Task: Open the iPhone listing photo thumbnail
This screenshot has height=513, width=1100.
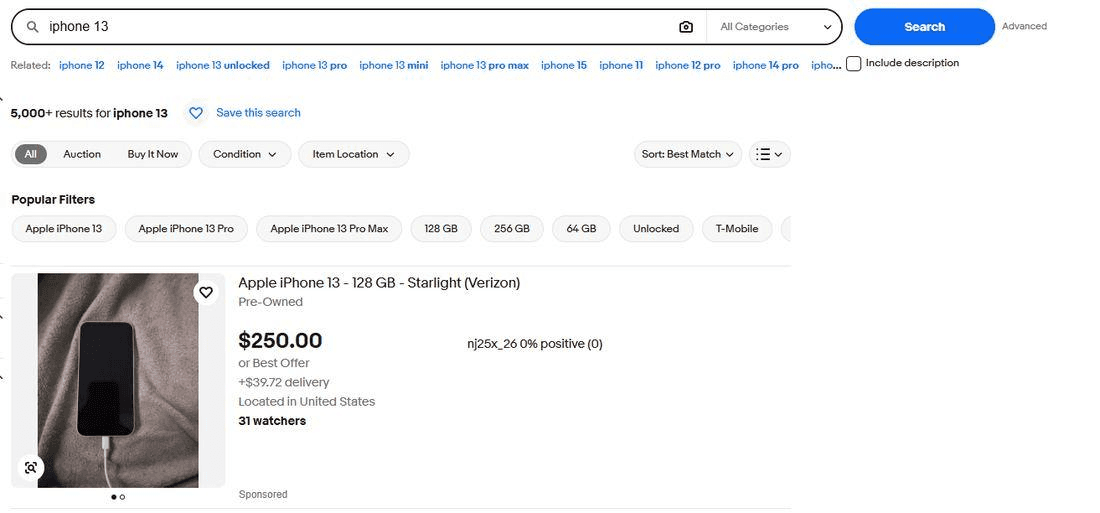Action: 118,380
